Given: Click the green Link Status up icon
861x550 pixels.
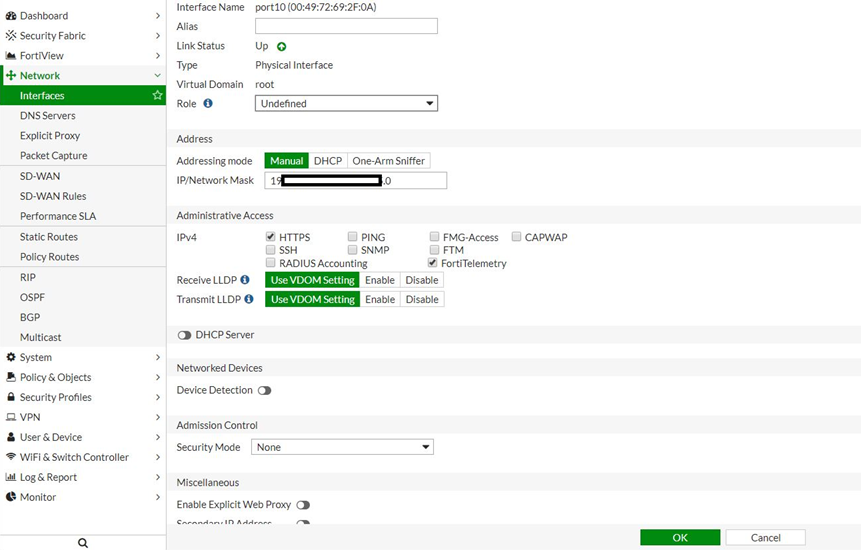Looking at the screenshot, I should coord(281,47).
